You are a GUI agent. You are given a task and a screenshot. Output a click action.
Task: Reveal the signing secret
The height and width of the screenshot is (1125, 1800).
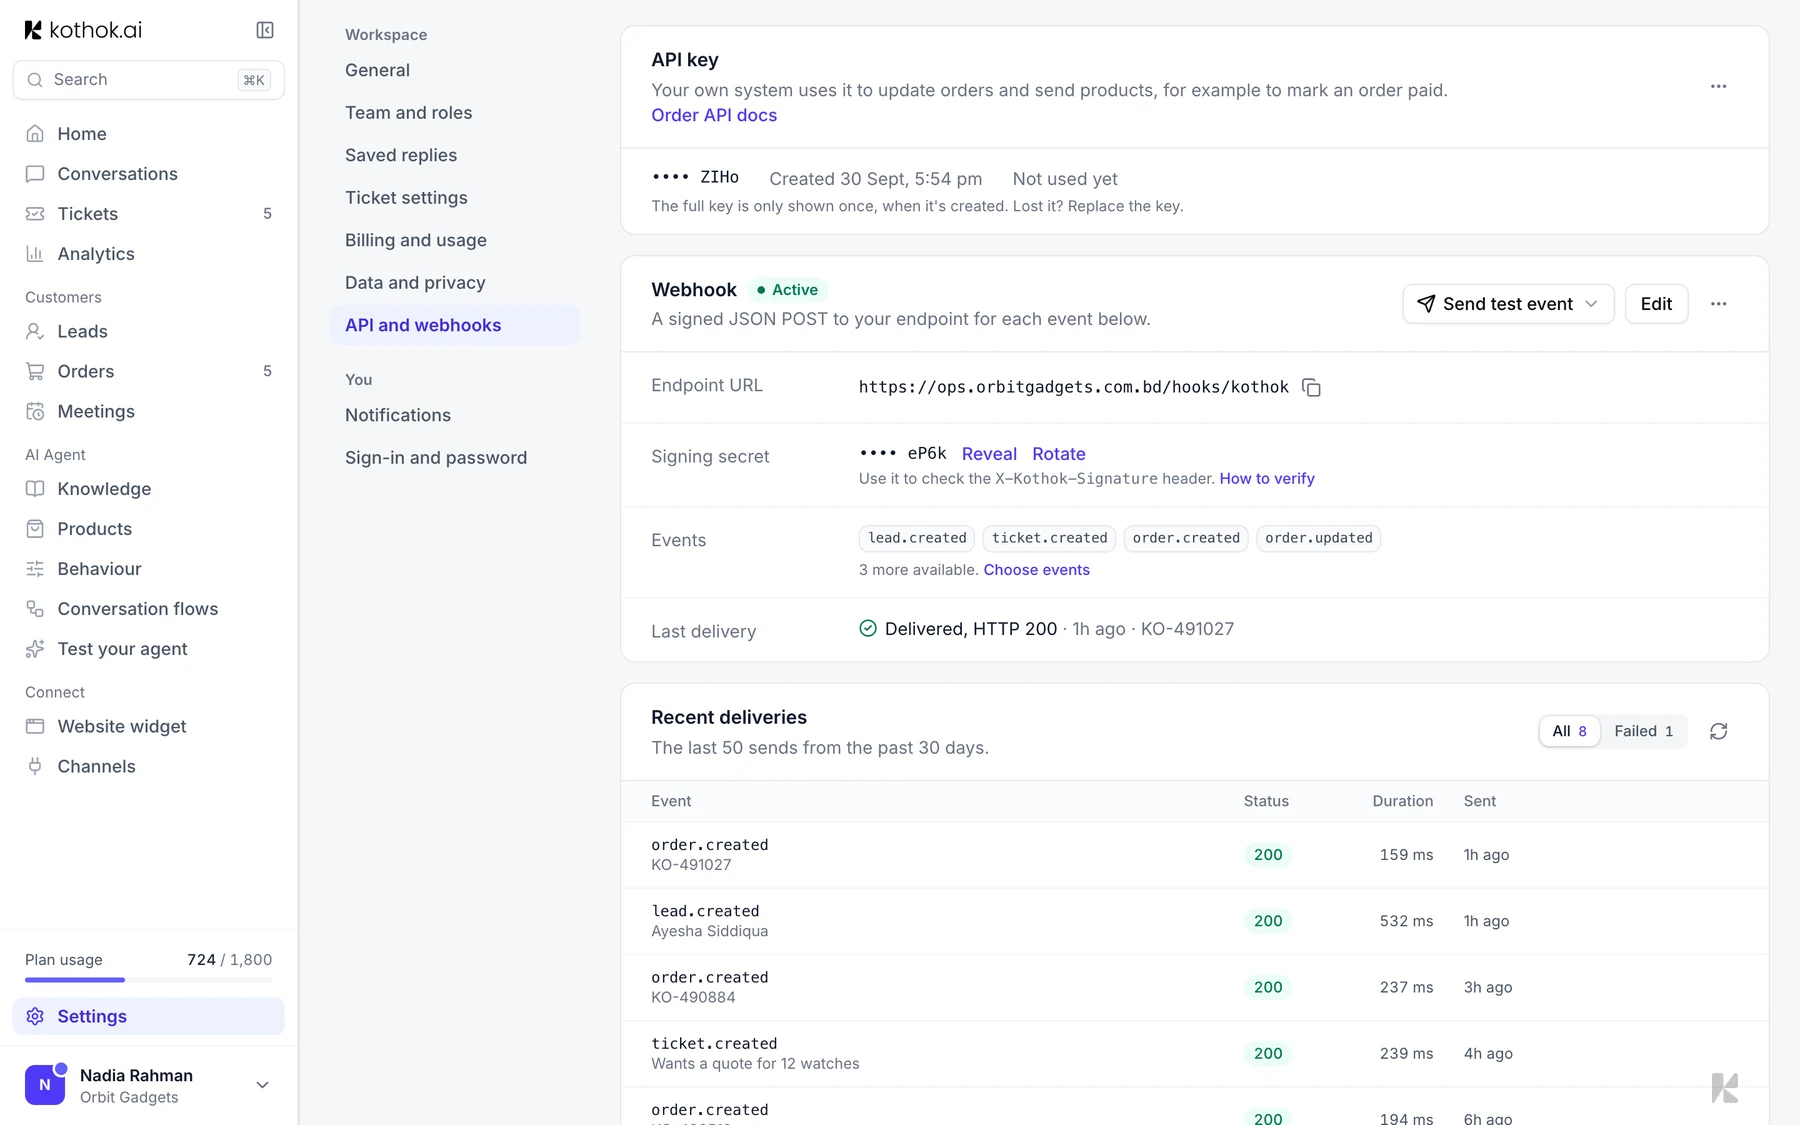pyautogui.click(x=989, y=454)
